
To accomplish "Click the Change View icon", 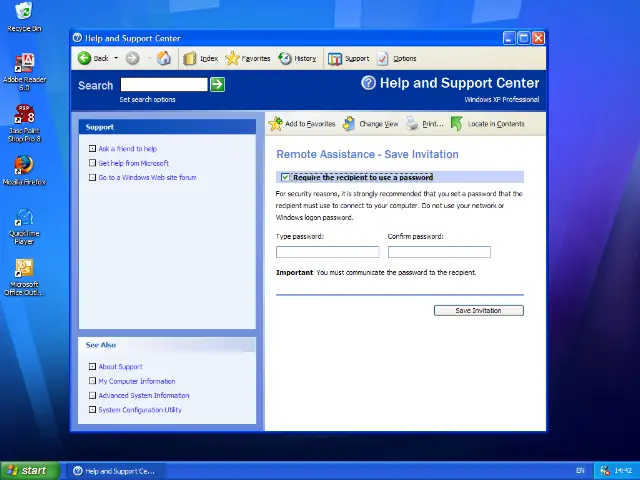I will tap(349, 124).
